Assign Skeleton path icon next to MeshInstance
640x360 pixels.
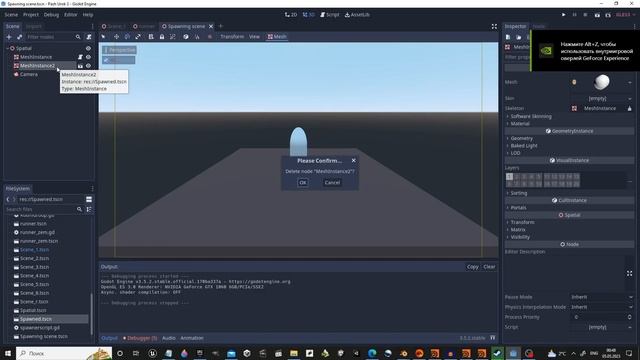(x=629, y=108)
